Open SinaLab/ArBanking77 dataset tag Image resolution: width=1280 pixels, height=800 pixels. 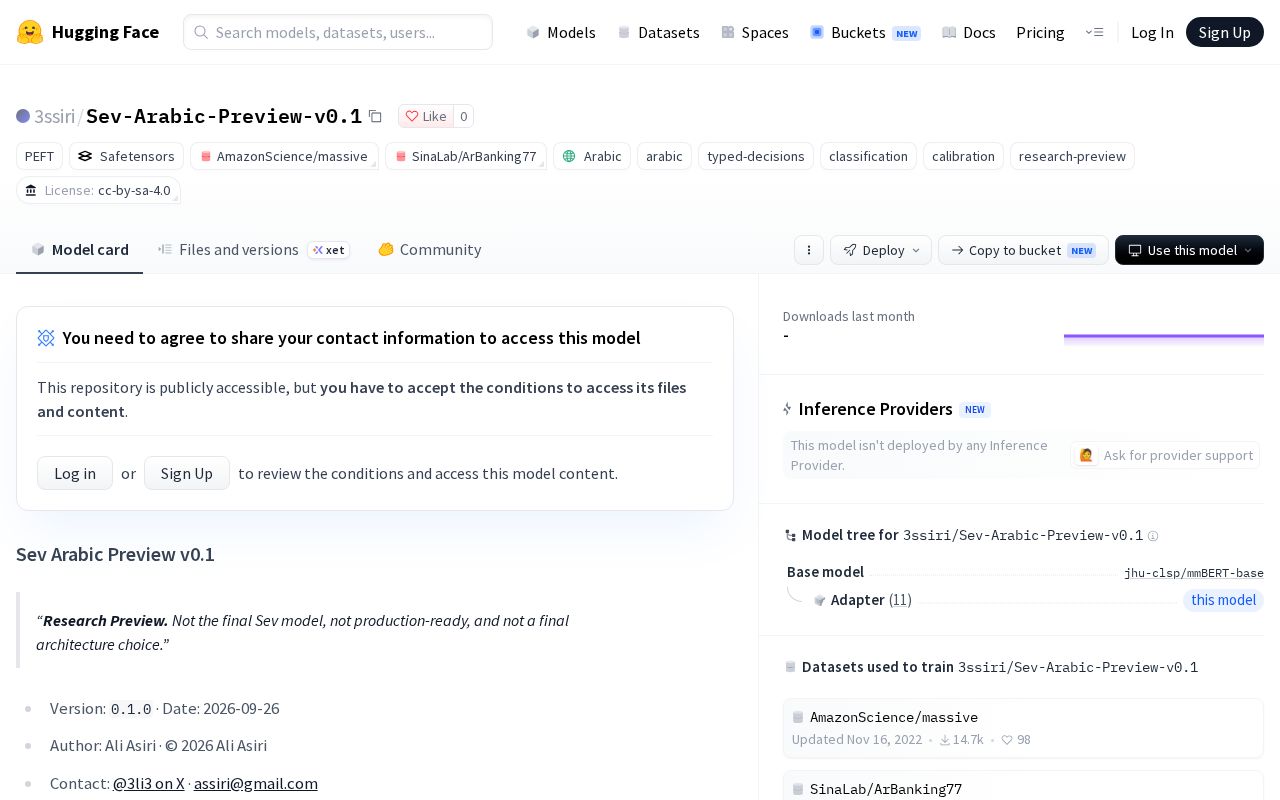coord(466,156)
